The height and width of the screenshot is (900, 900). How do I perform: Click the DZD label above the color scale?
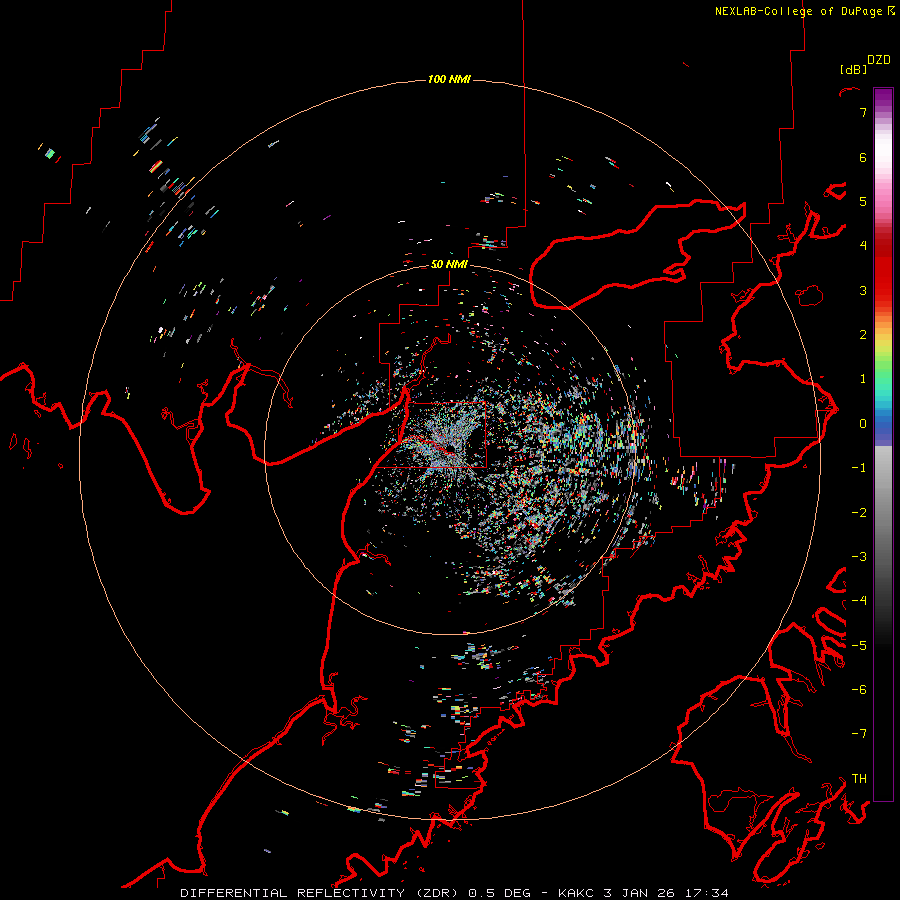(x=879, y=60)
